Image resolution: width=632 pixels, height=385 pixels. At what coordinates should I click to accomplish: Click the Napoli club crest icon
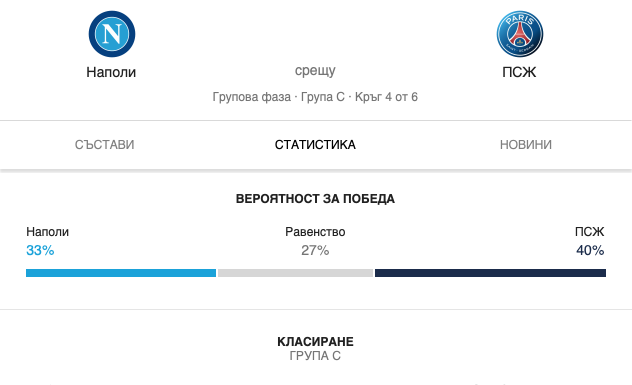(112, 34)
